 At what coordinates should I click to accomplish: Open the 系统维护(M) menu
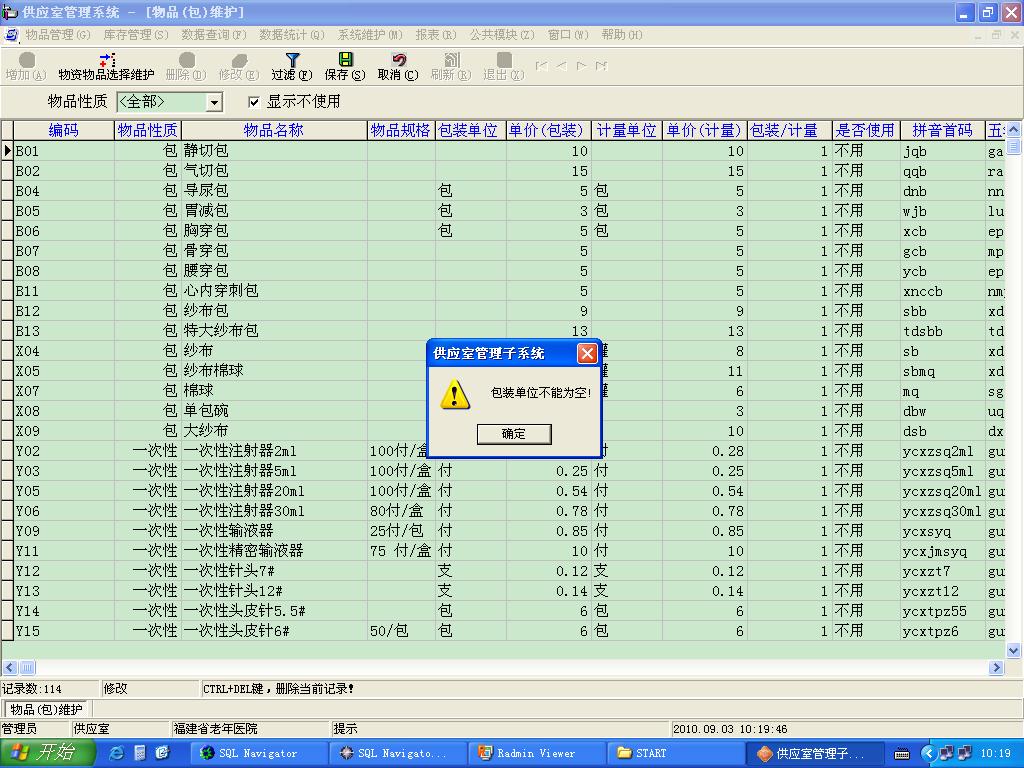pos(370,35)
